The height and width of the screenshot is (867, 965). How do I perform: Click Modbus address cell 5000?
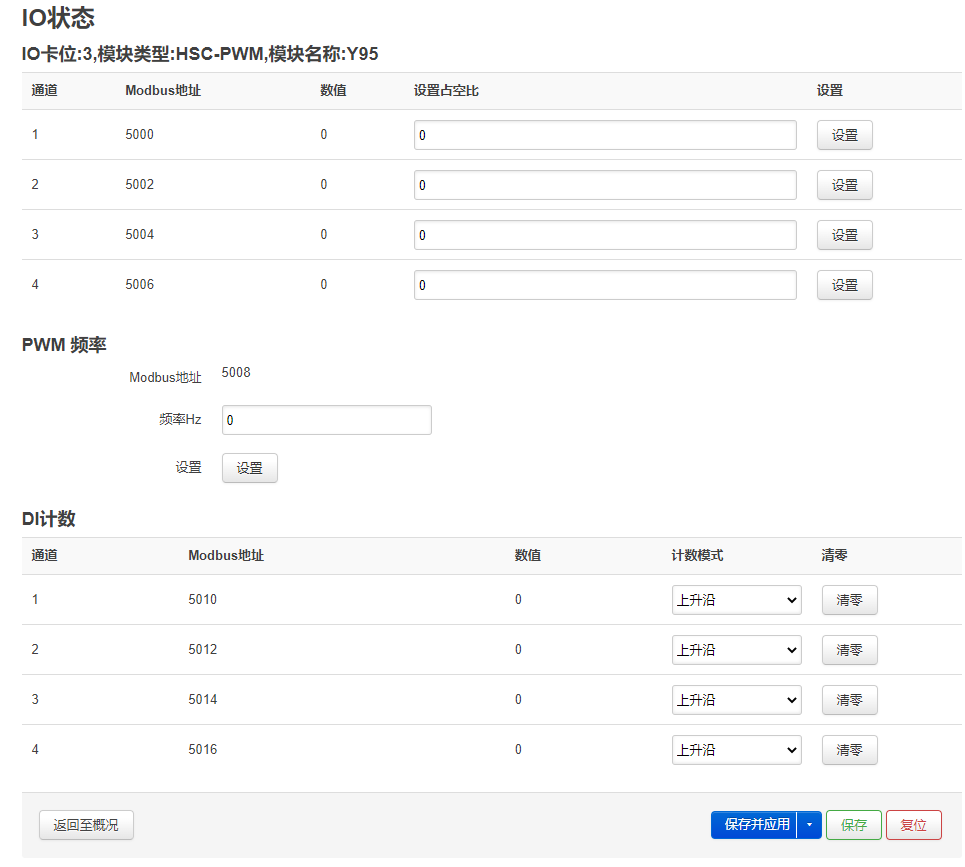(140, 135)
